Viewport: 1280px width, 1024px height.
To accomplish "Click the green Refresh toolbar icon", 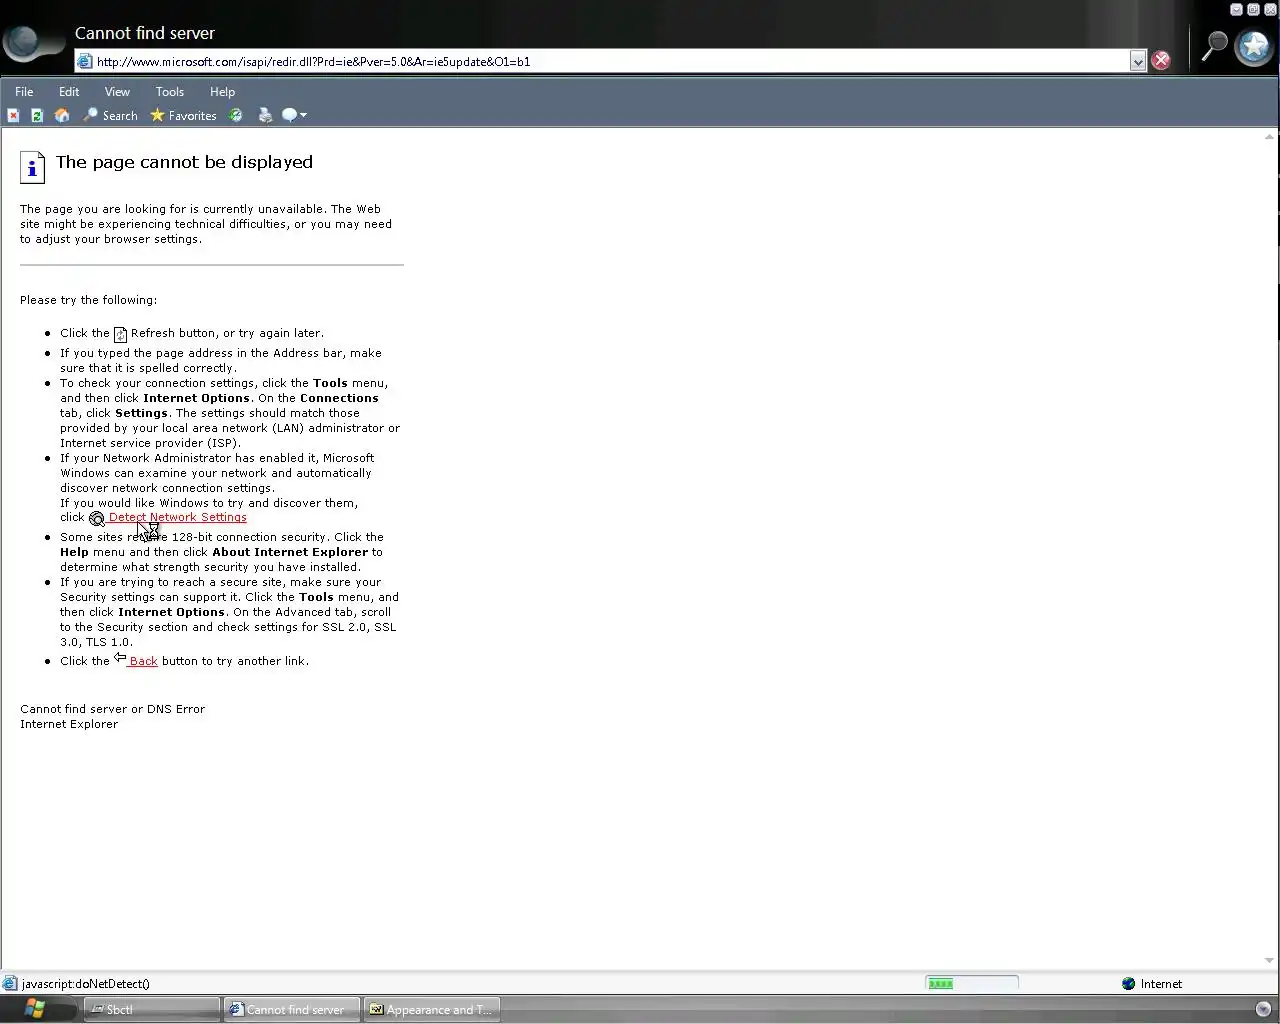I will (x=37, y=116).
